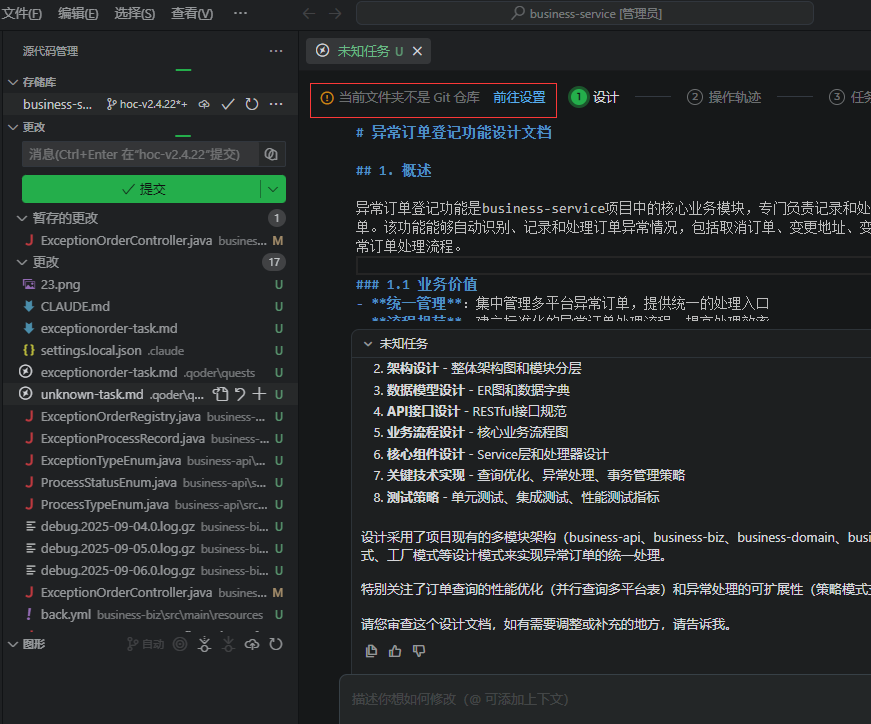Image resolution: width=871 pixels, height=724 pixels.
Task: Click the thumbs up icon on response
Action: tap(395, 651)
